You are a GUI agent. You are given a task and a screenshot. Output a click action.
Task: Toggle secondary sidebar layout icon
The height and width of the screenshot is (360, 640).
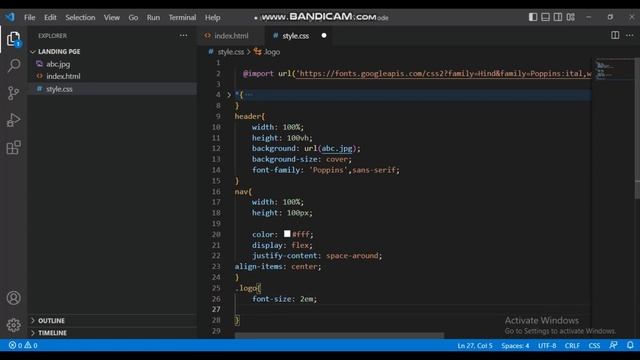(558, 17)
